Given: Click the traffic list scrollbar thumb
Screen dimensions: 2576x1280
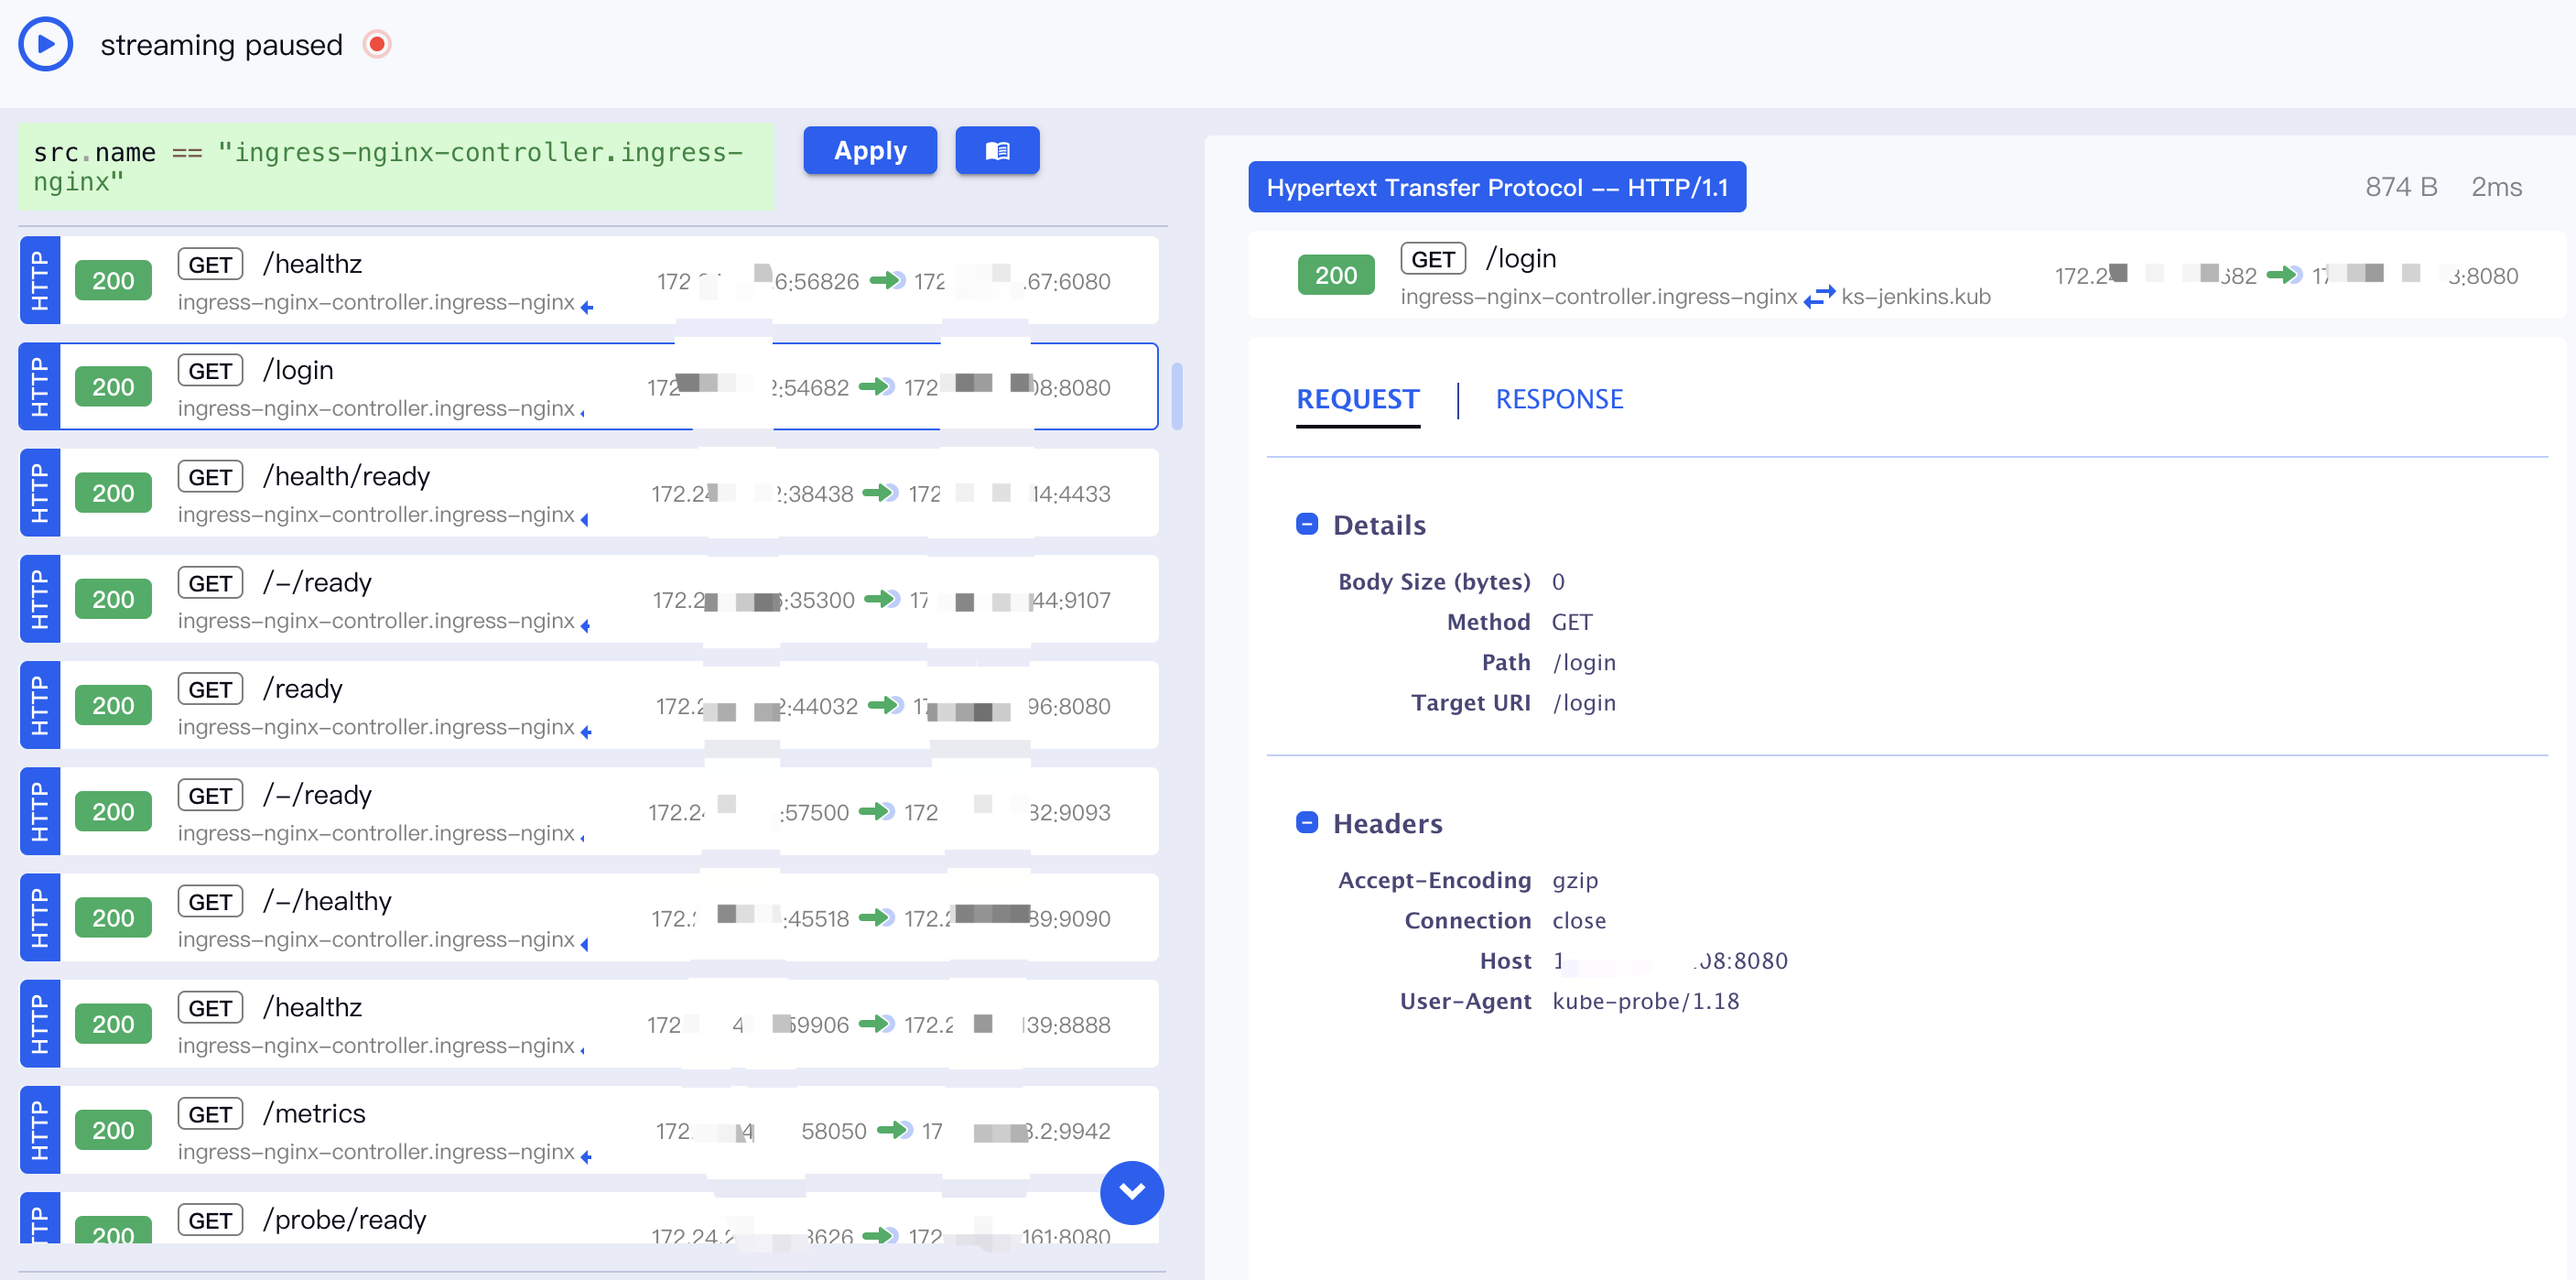Looking at the screenshot, I should coord(1176,396).
